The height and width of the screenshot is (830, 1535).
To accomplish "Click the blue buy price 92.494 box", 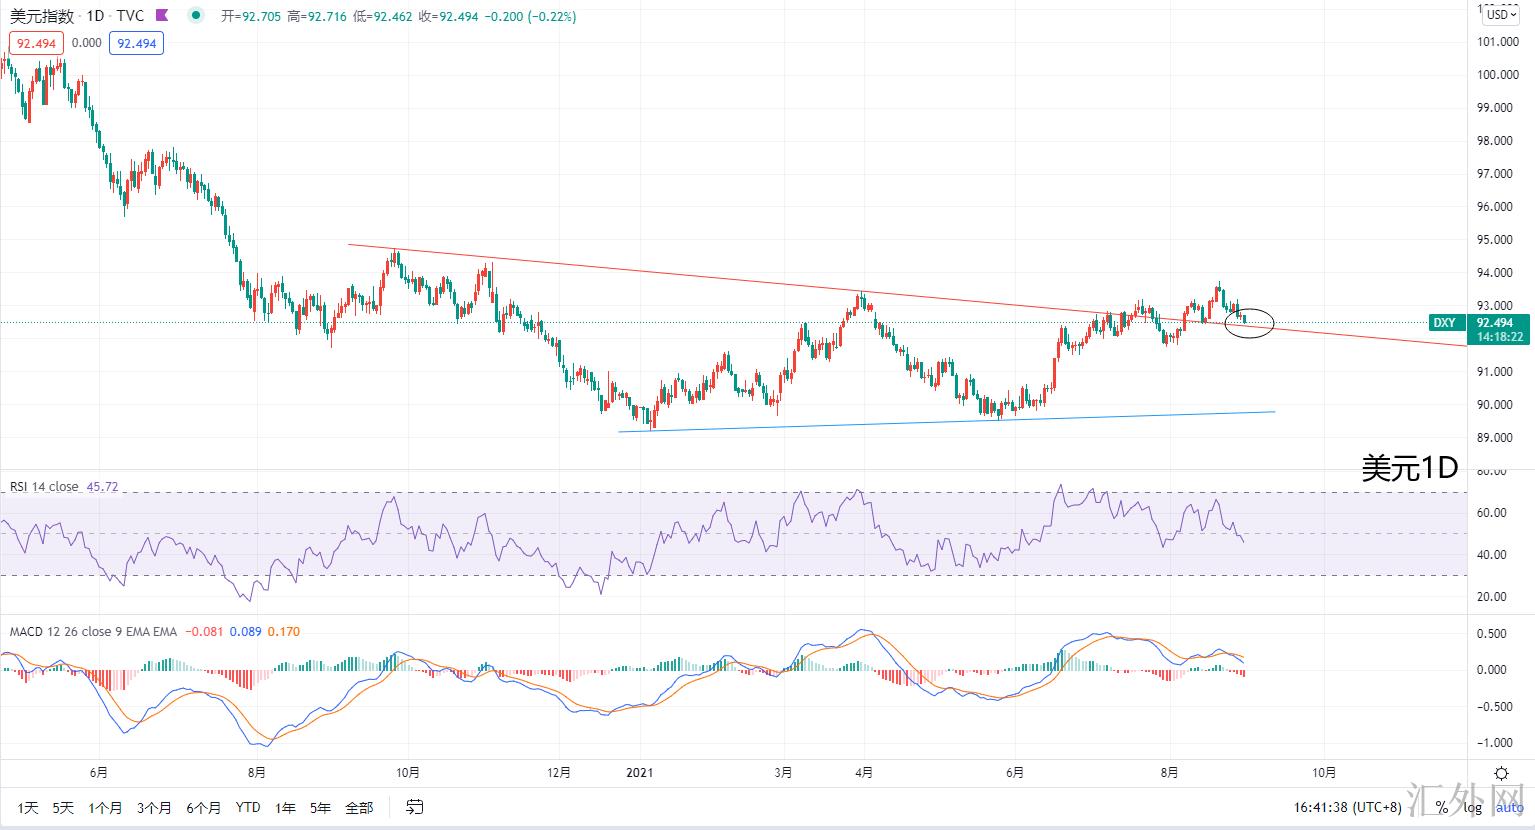I will (136, 43).
